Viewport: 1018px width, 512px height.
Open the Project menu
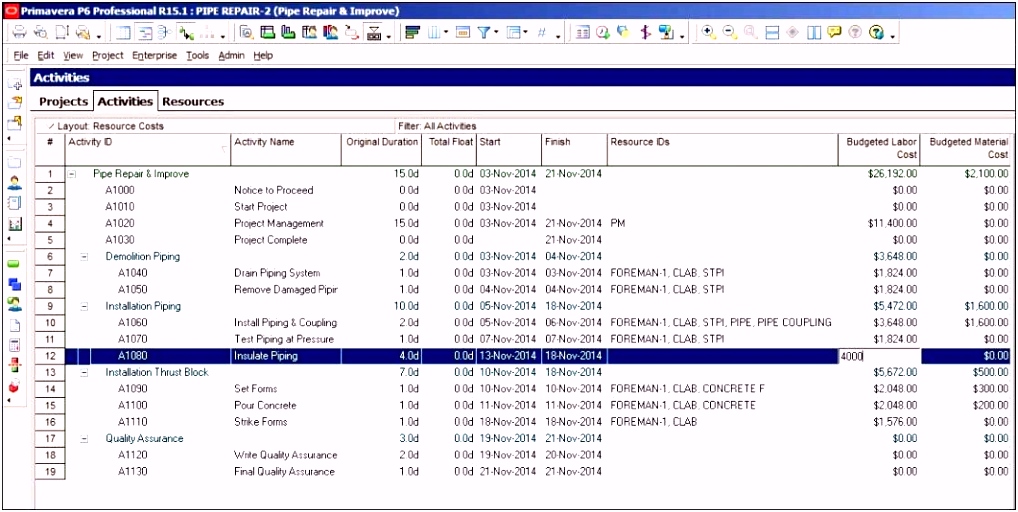tap(108, 56)
